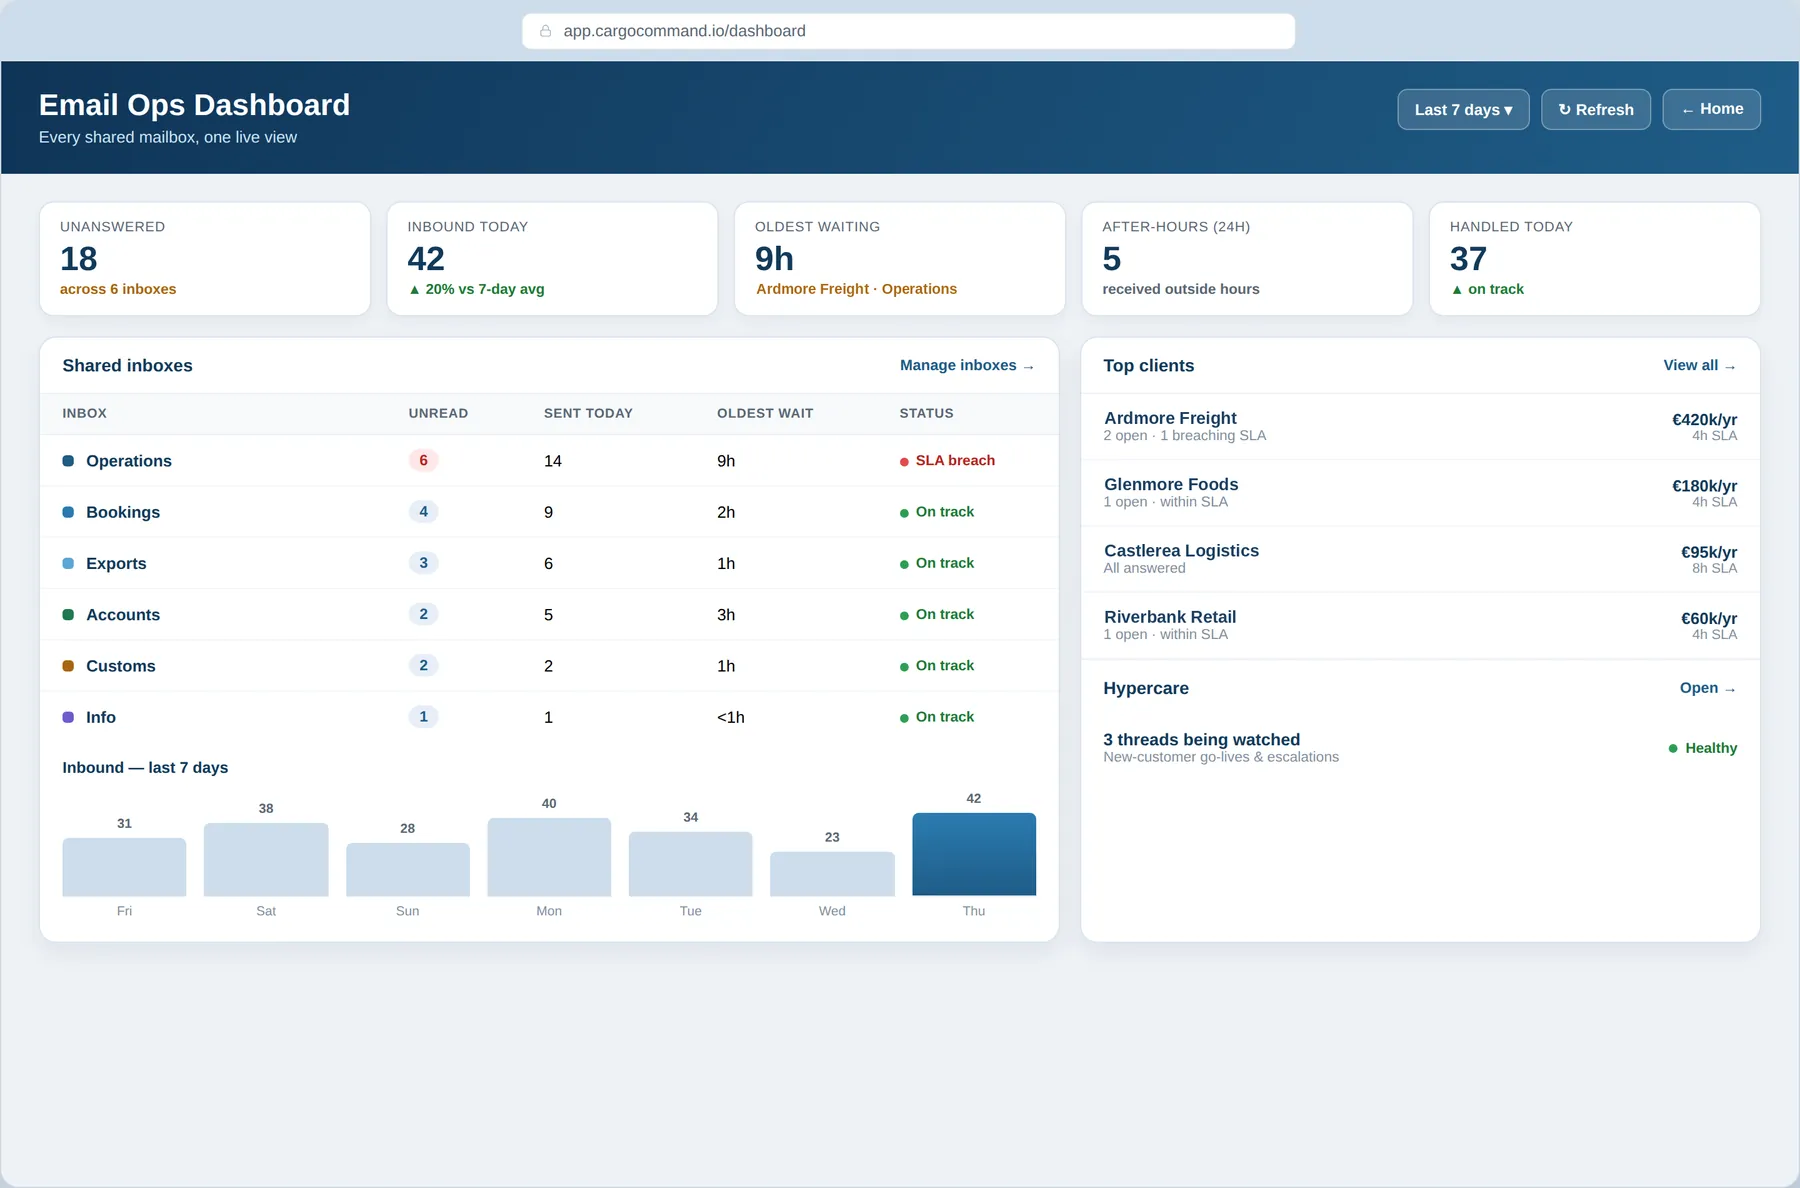
Task: Open Castlerea Logistics client row
Action: click(x=1420, y=559)
